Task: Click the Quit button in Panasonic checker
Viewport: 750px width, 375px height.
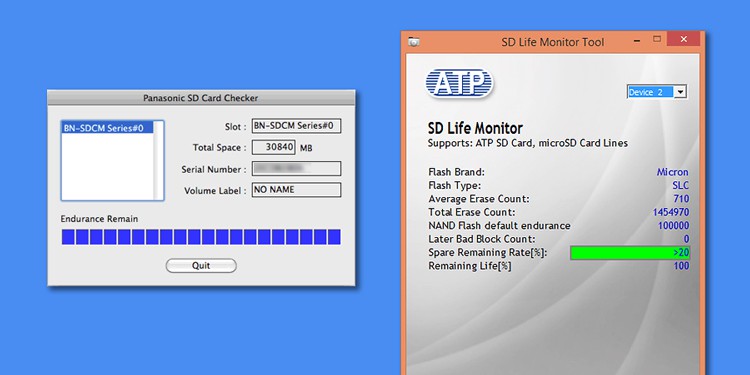Action: pyautogui.click(x=201, y=265)
